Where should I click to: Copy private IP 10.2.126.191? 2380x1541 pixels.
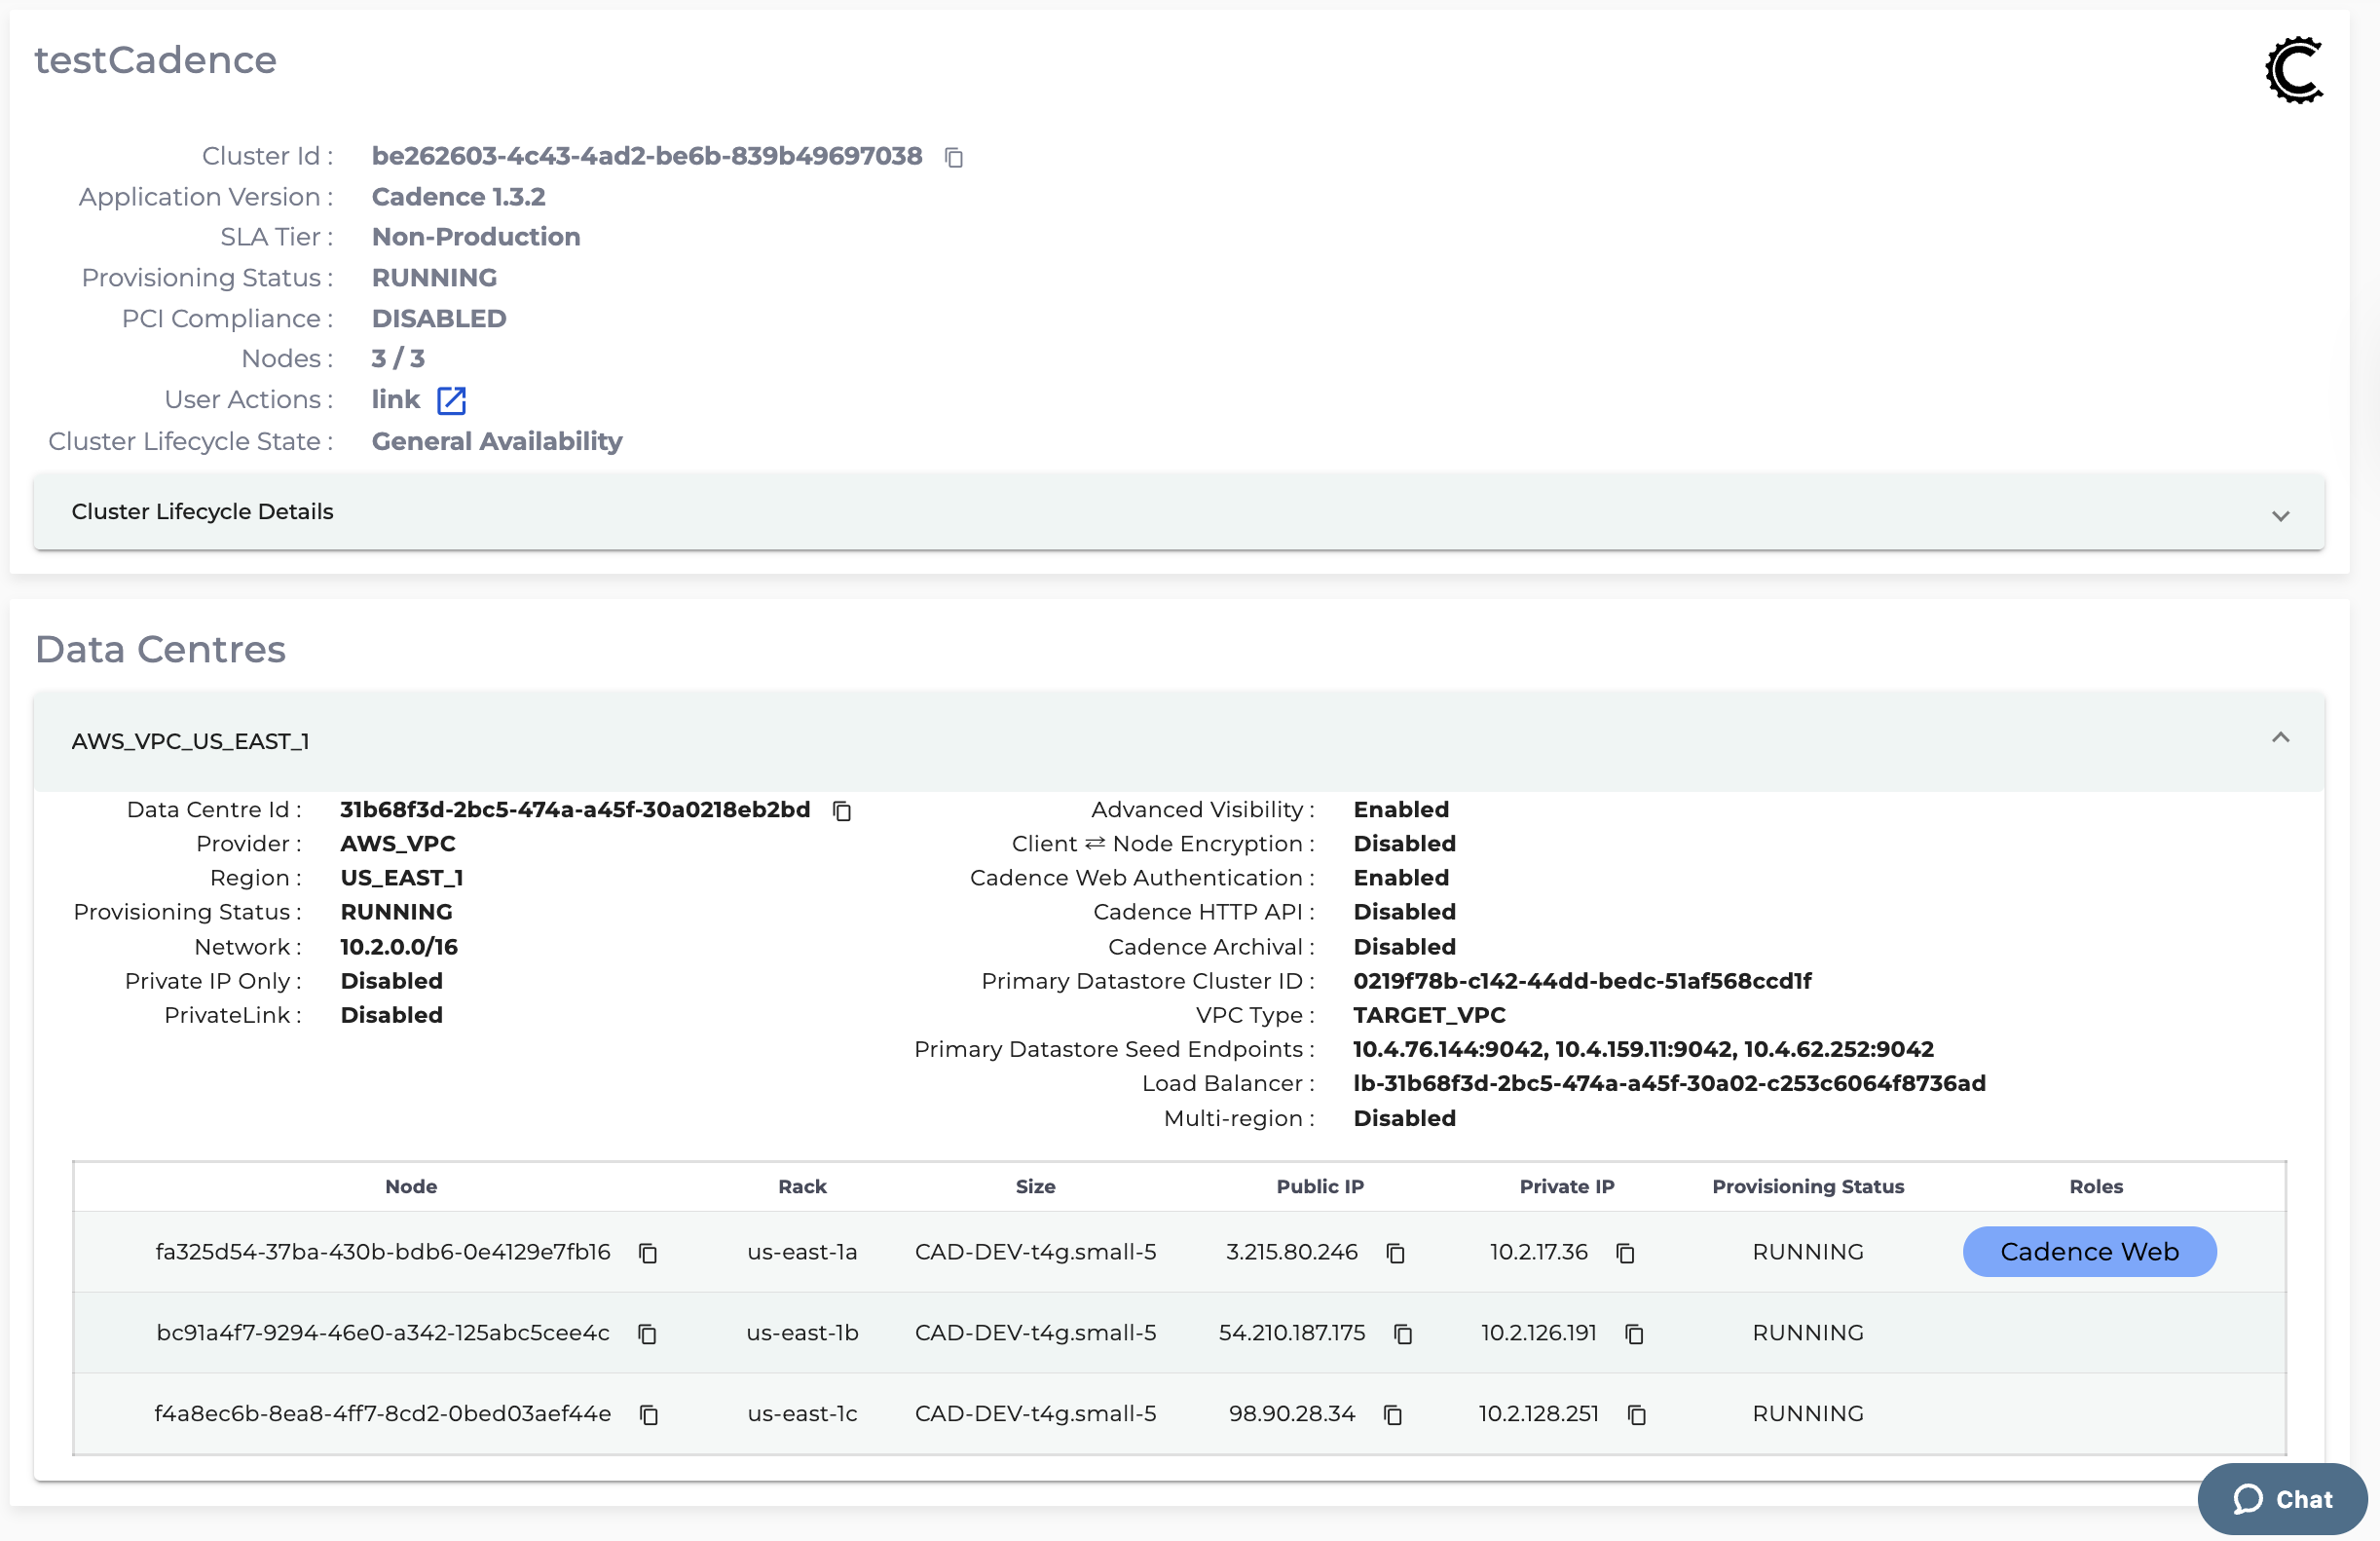1634,1334
